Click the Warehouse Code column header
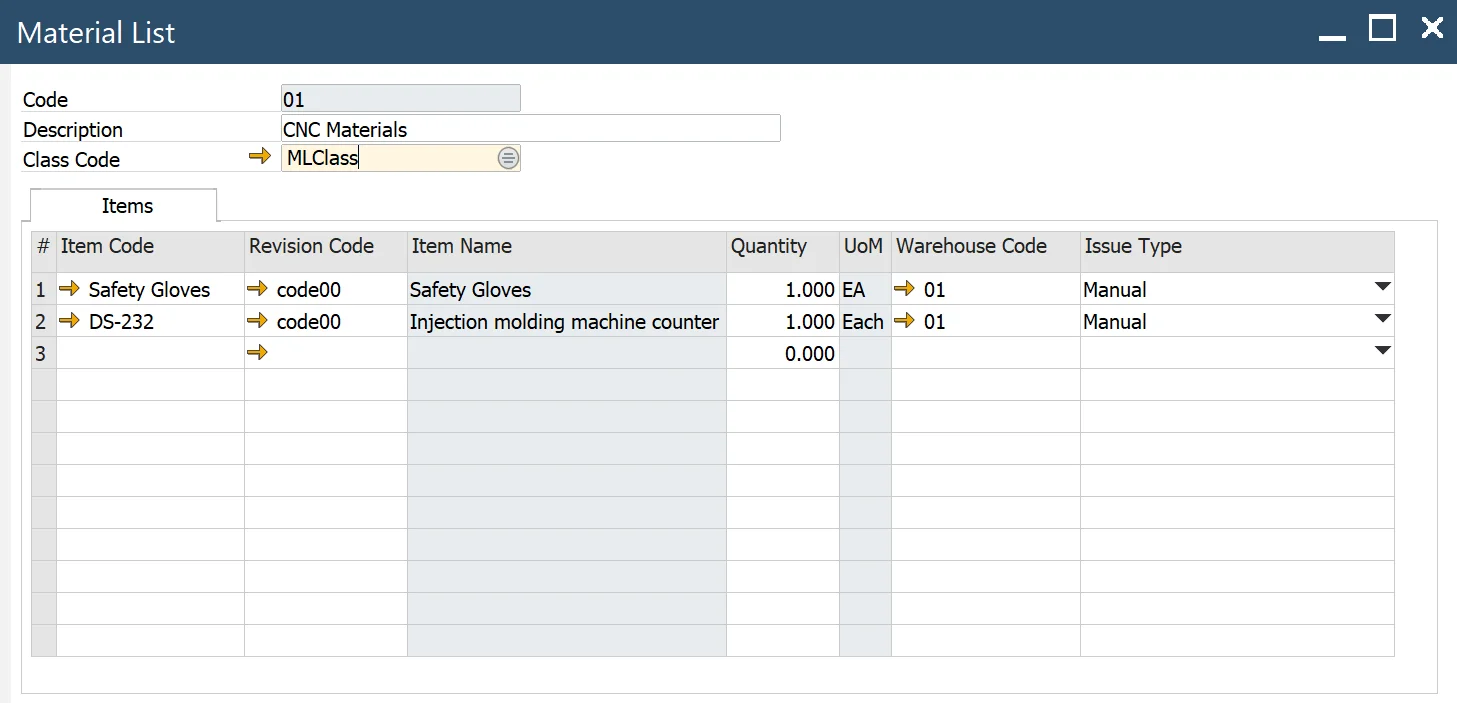The image size is (1457, 703). pos(970,246)
